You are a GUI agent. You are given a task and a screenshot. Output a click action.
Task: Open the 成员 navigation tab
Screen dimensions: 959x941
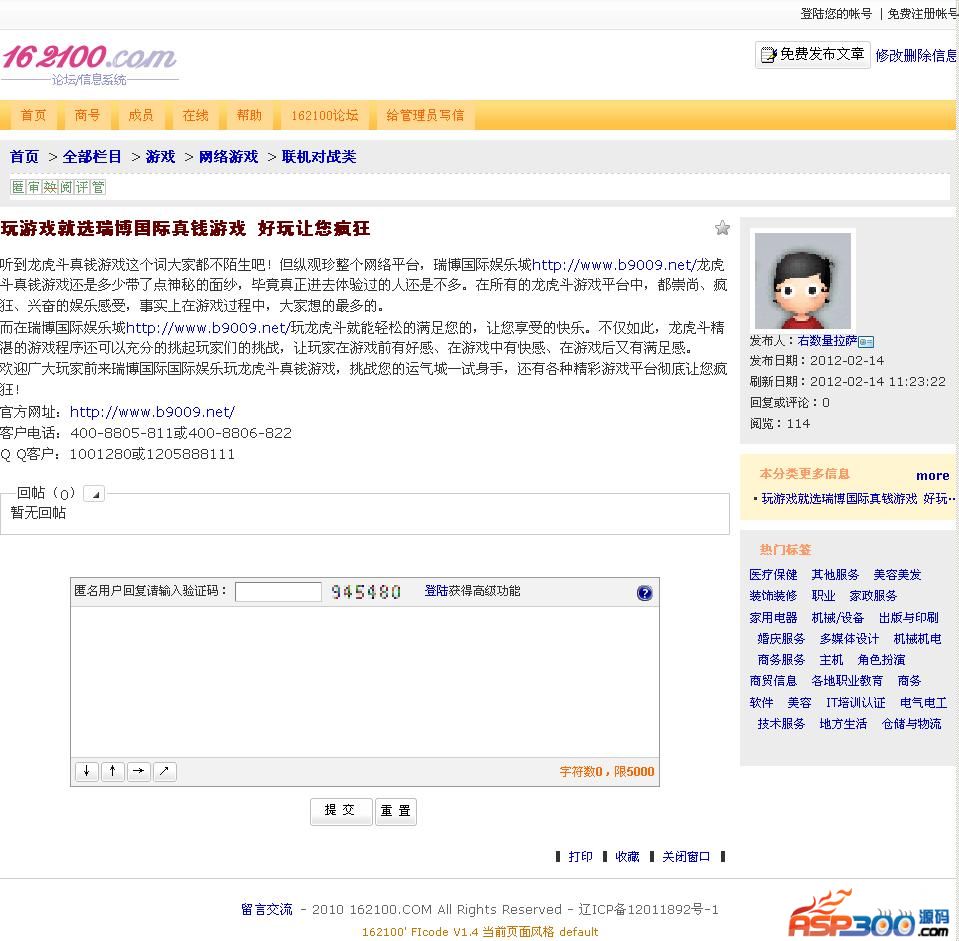point(141,116)
